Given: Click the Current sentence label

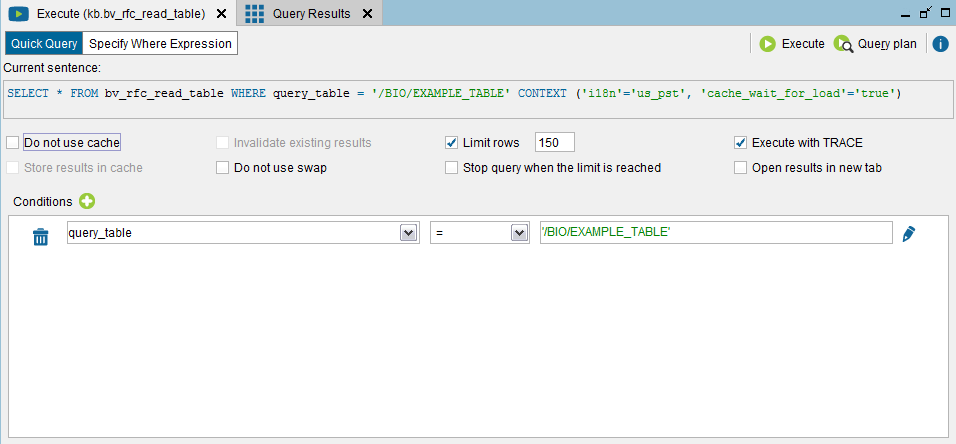Looking at the screenshot, I should 52,68.
